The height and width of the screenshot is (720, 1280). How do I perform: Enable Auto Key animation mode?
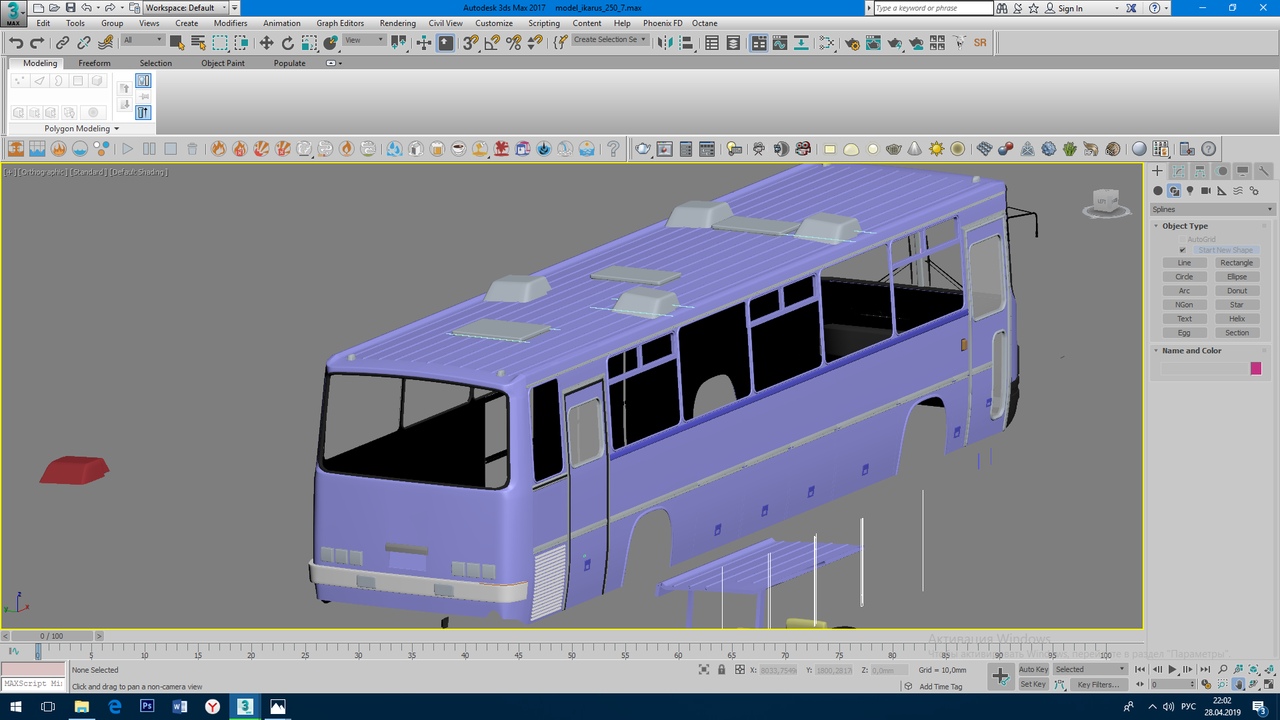pos(1033,669)
